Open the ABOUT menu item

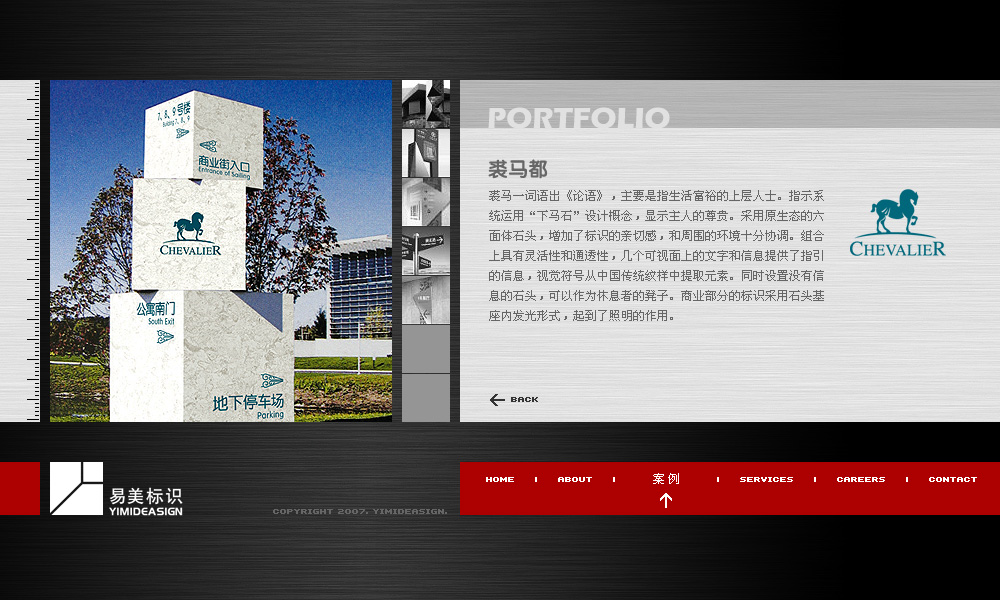coord(575,479)
